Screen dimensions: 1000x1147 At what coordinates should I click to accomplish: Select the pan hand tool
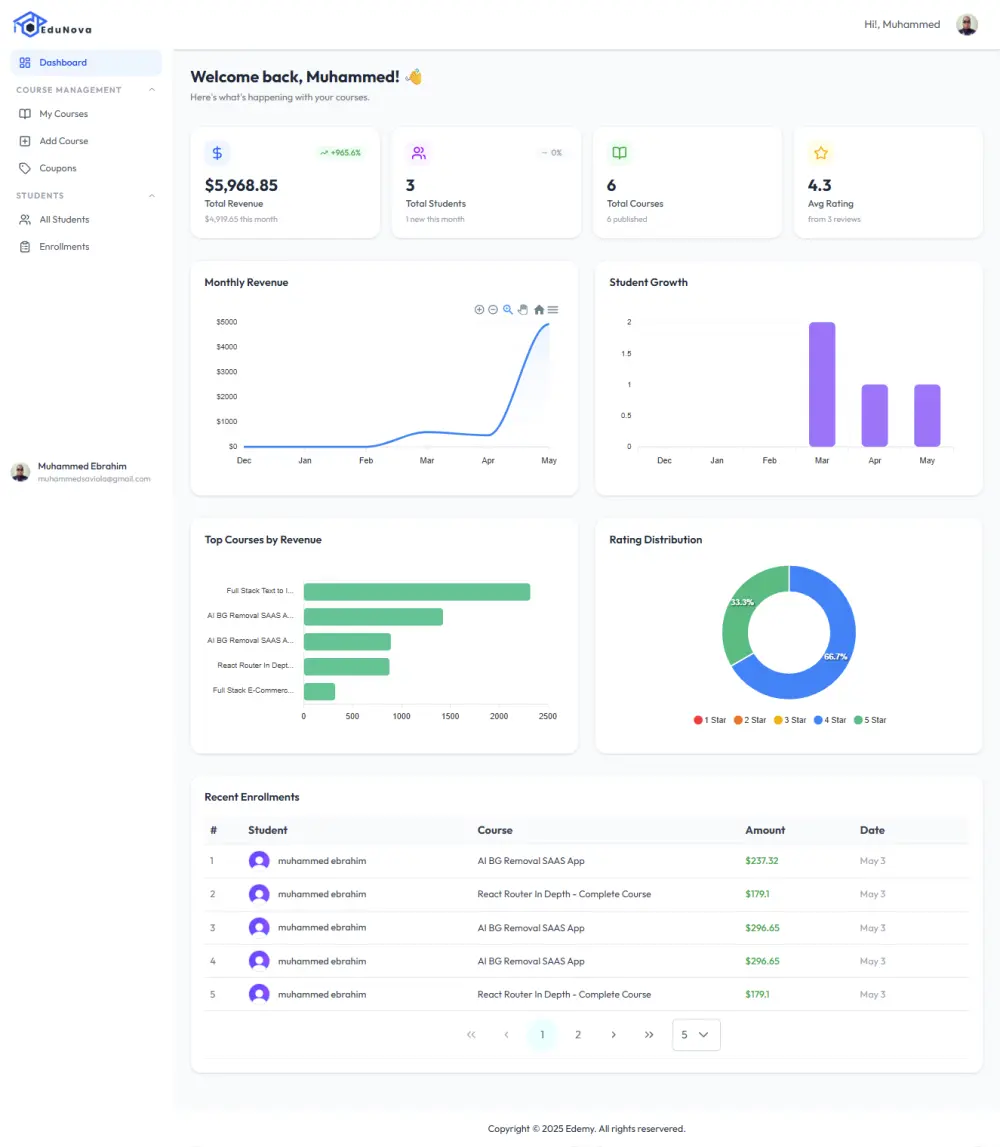[523, 309]
